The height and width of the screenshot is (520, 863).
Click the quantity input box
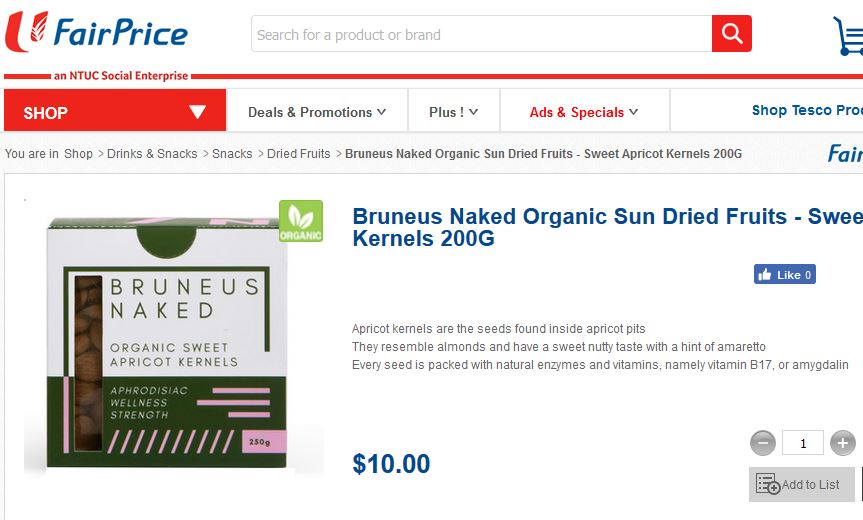tap(803, 443)
